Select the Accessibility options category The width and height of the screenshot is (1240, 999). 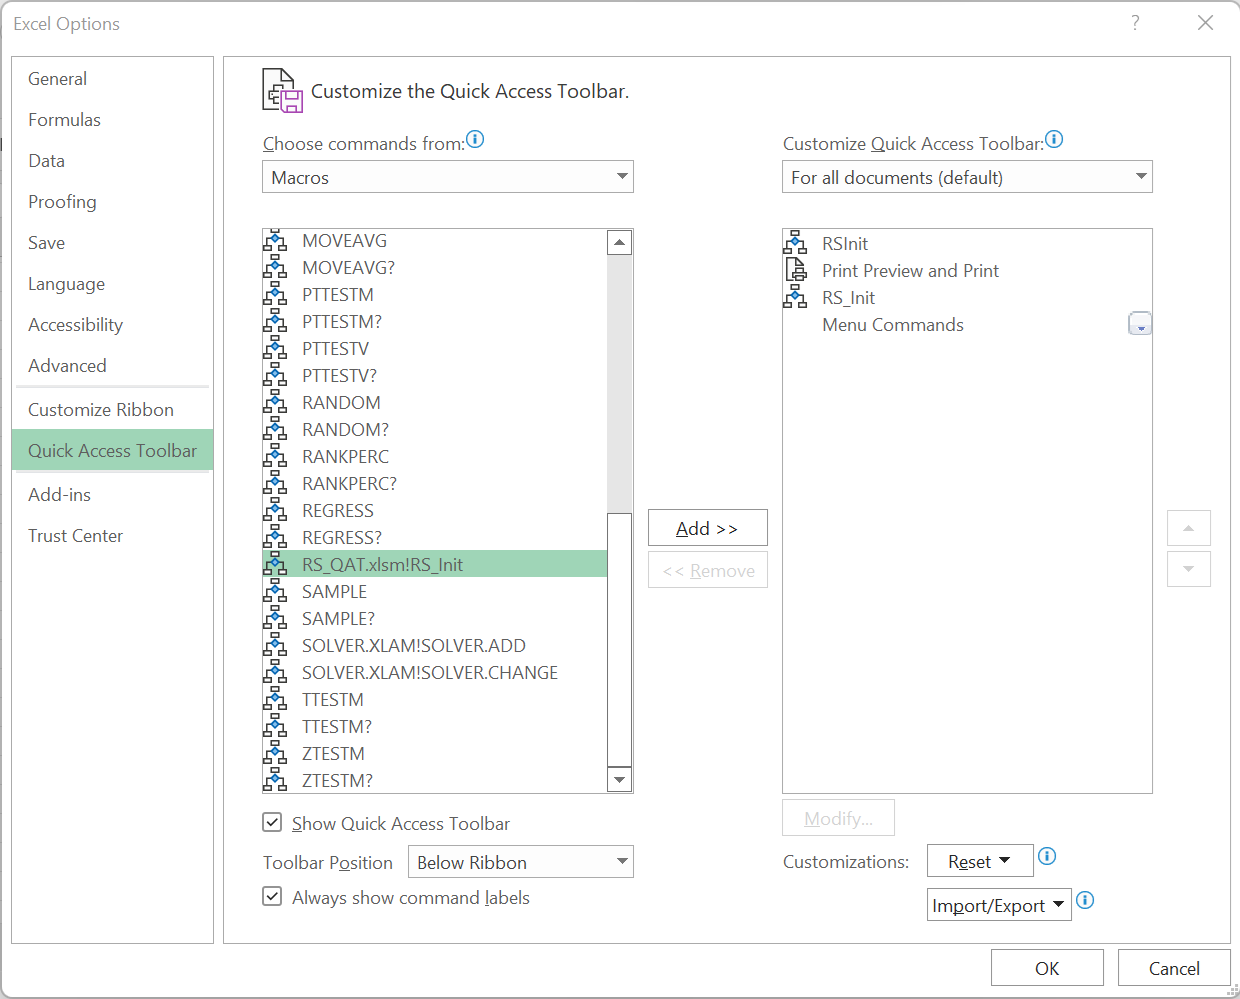pos(113,325)
